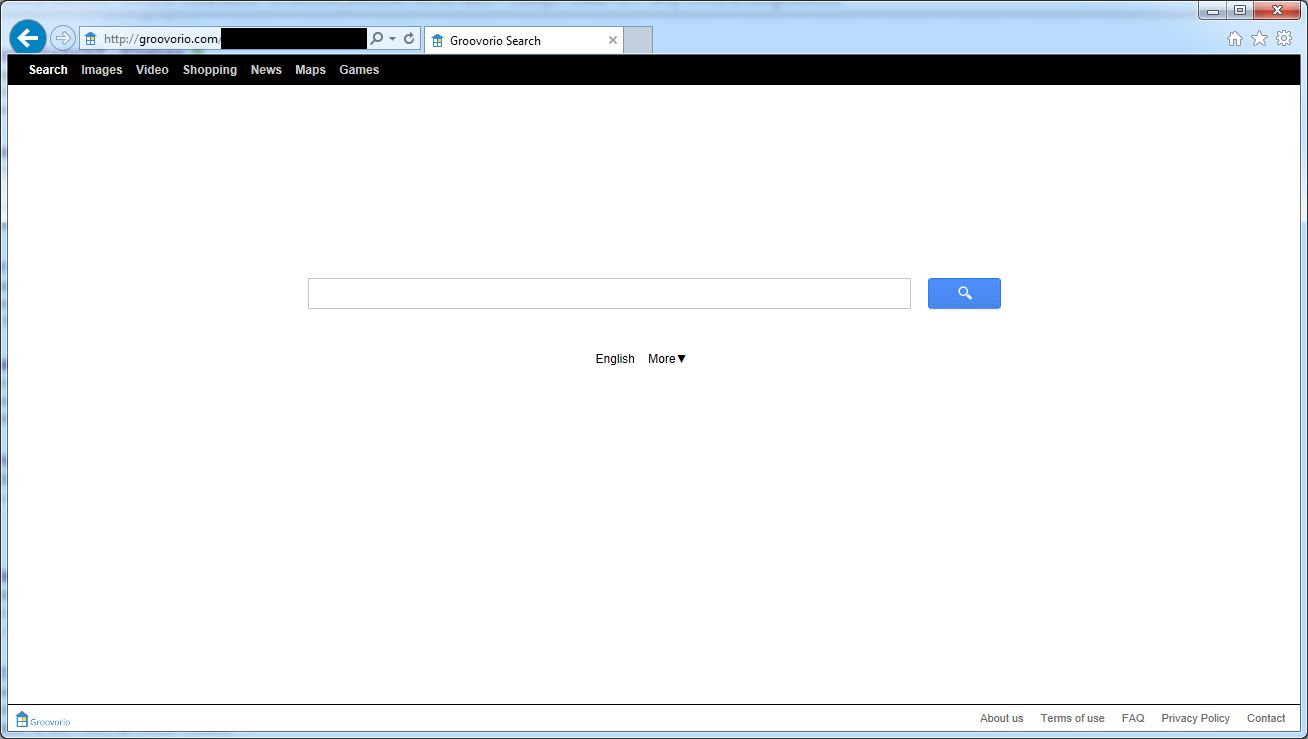Open the Shopping search category
Viewport: 1308px width, 739px height.
pyautogui.click(x=210, y=70)
